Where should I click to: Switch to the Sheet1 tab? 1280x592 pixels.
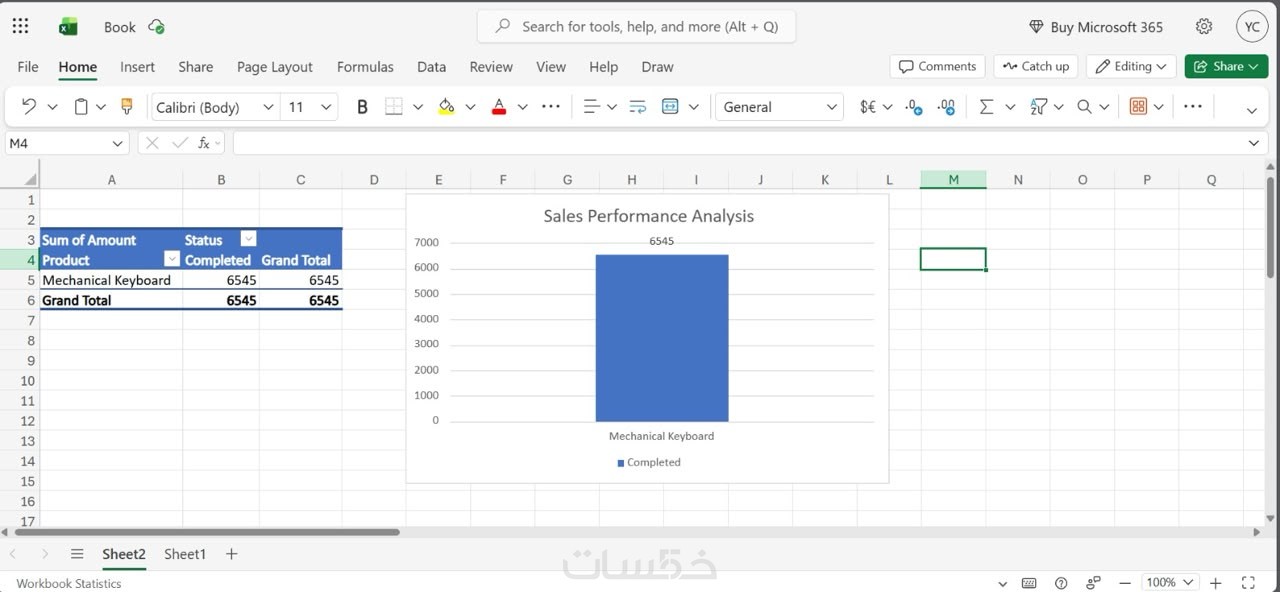185,554
